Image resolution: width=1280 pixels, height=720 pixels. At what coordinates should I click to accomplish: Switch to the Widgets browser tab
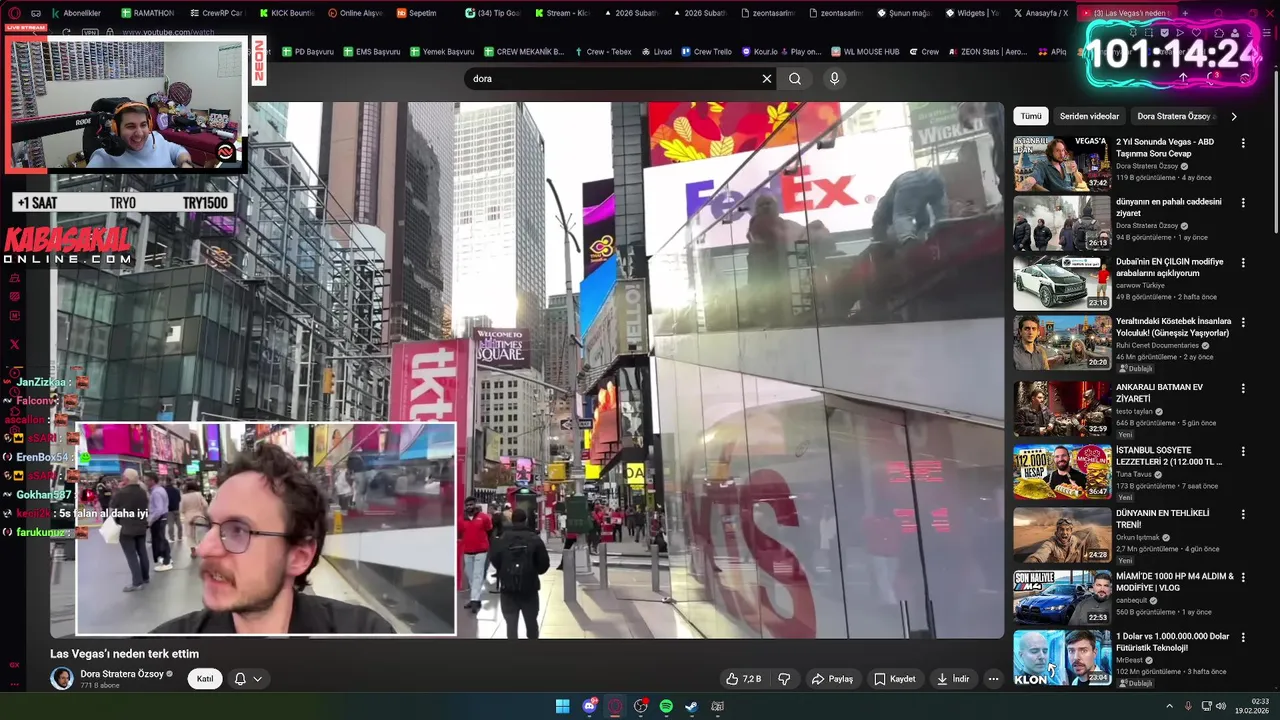point(970,13)
